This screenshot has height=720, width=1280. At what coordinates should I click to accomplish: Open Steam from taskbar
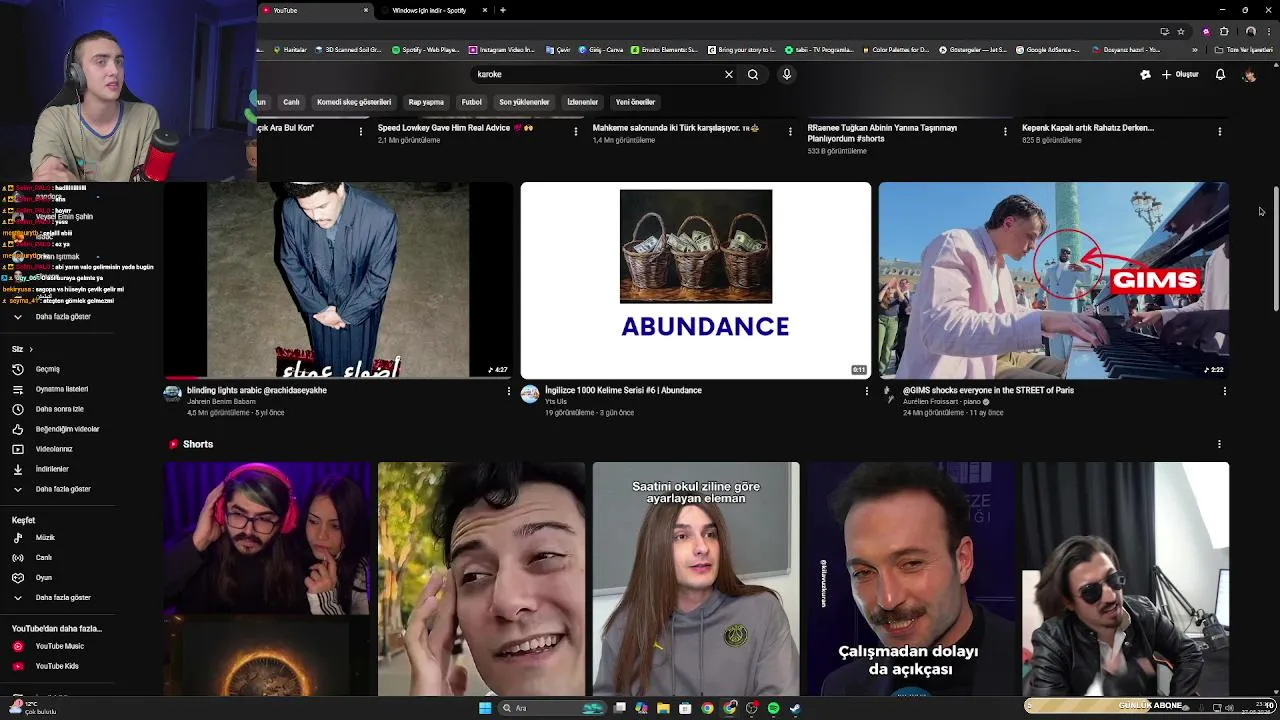click(795, 708)
